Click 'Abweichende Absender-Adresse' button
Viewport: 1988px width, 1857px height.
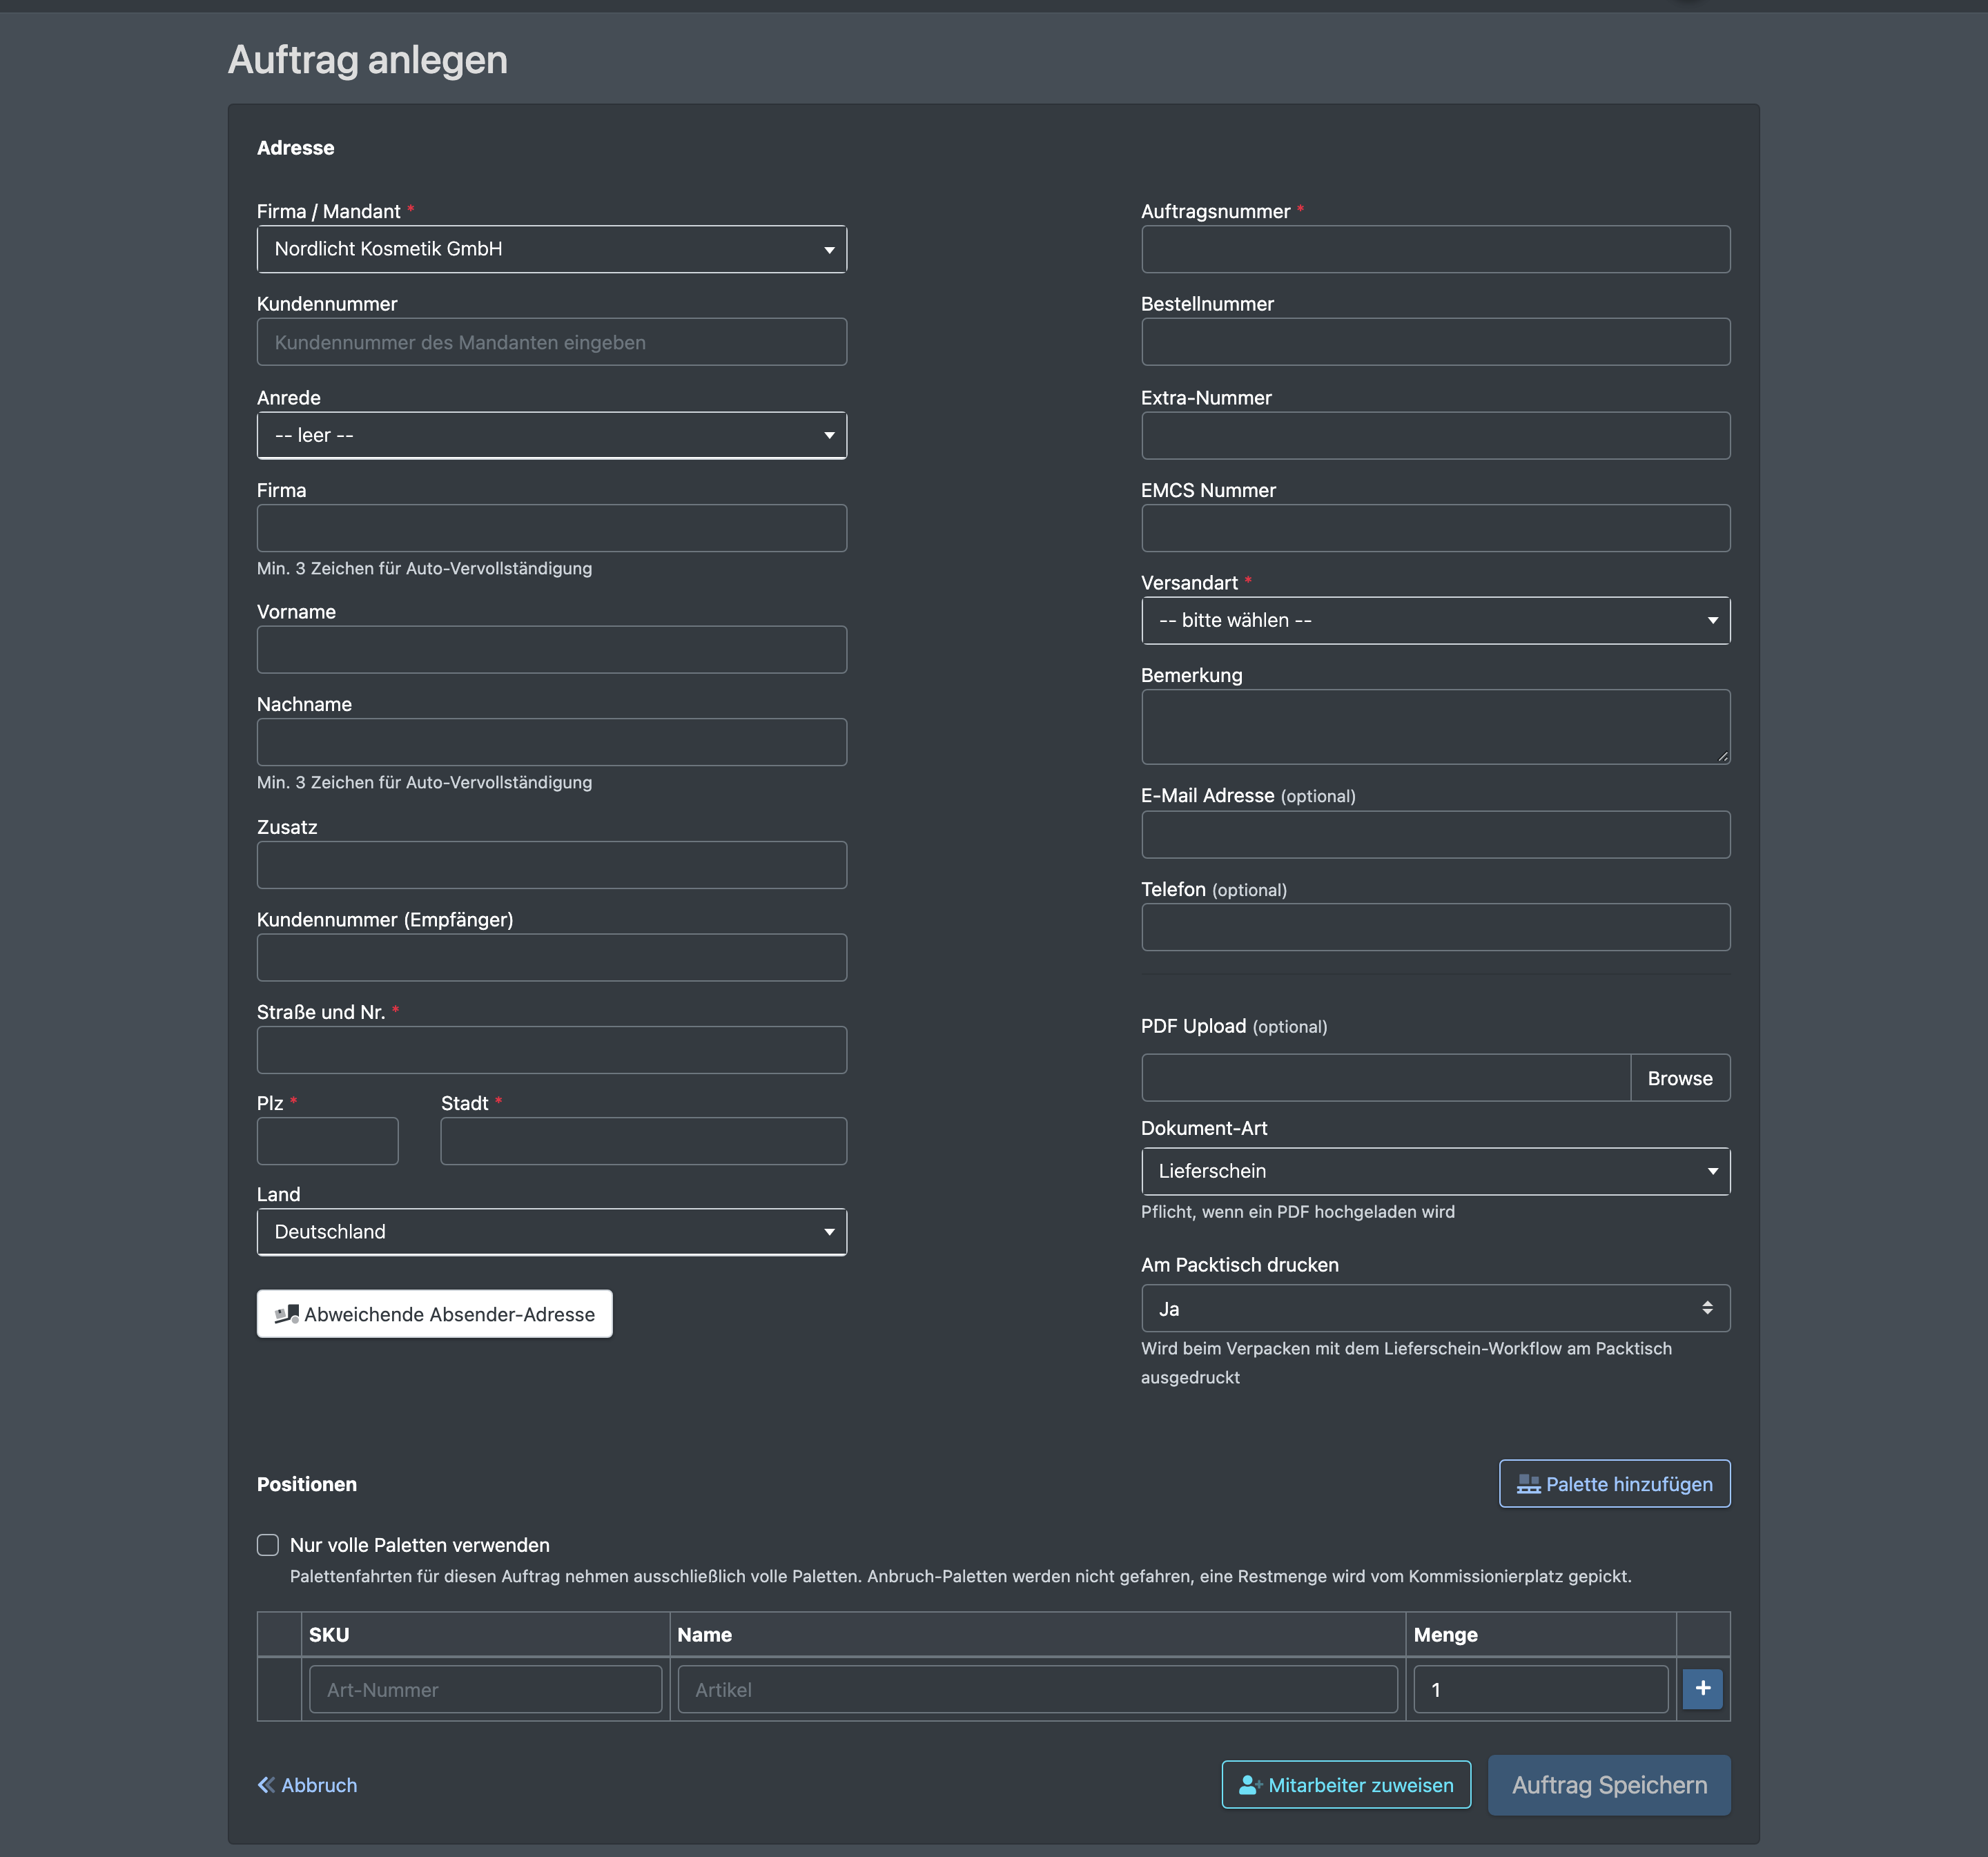(435, 1314)
